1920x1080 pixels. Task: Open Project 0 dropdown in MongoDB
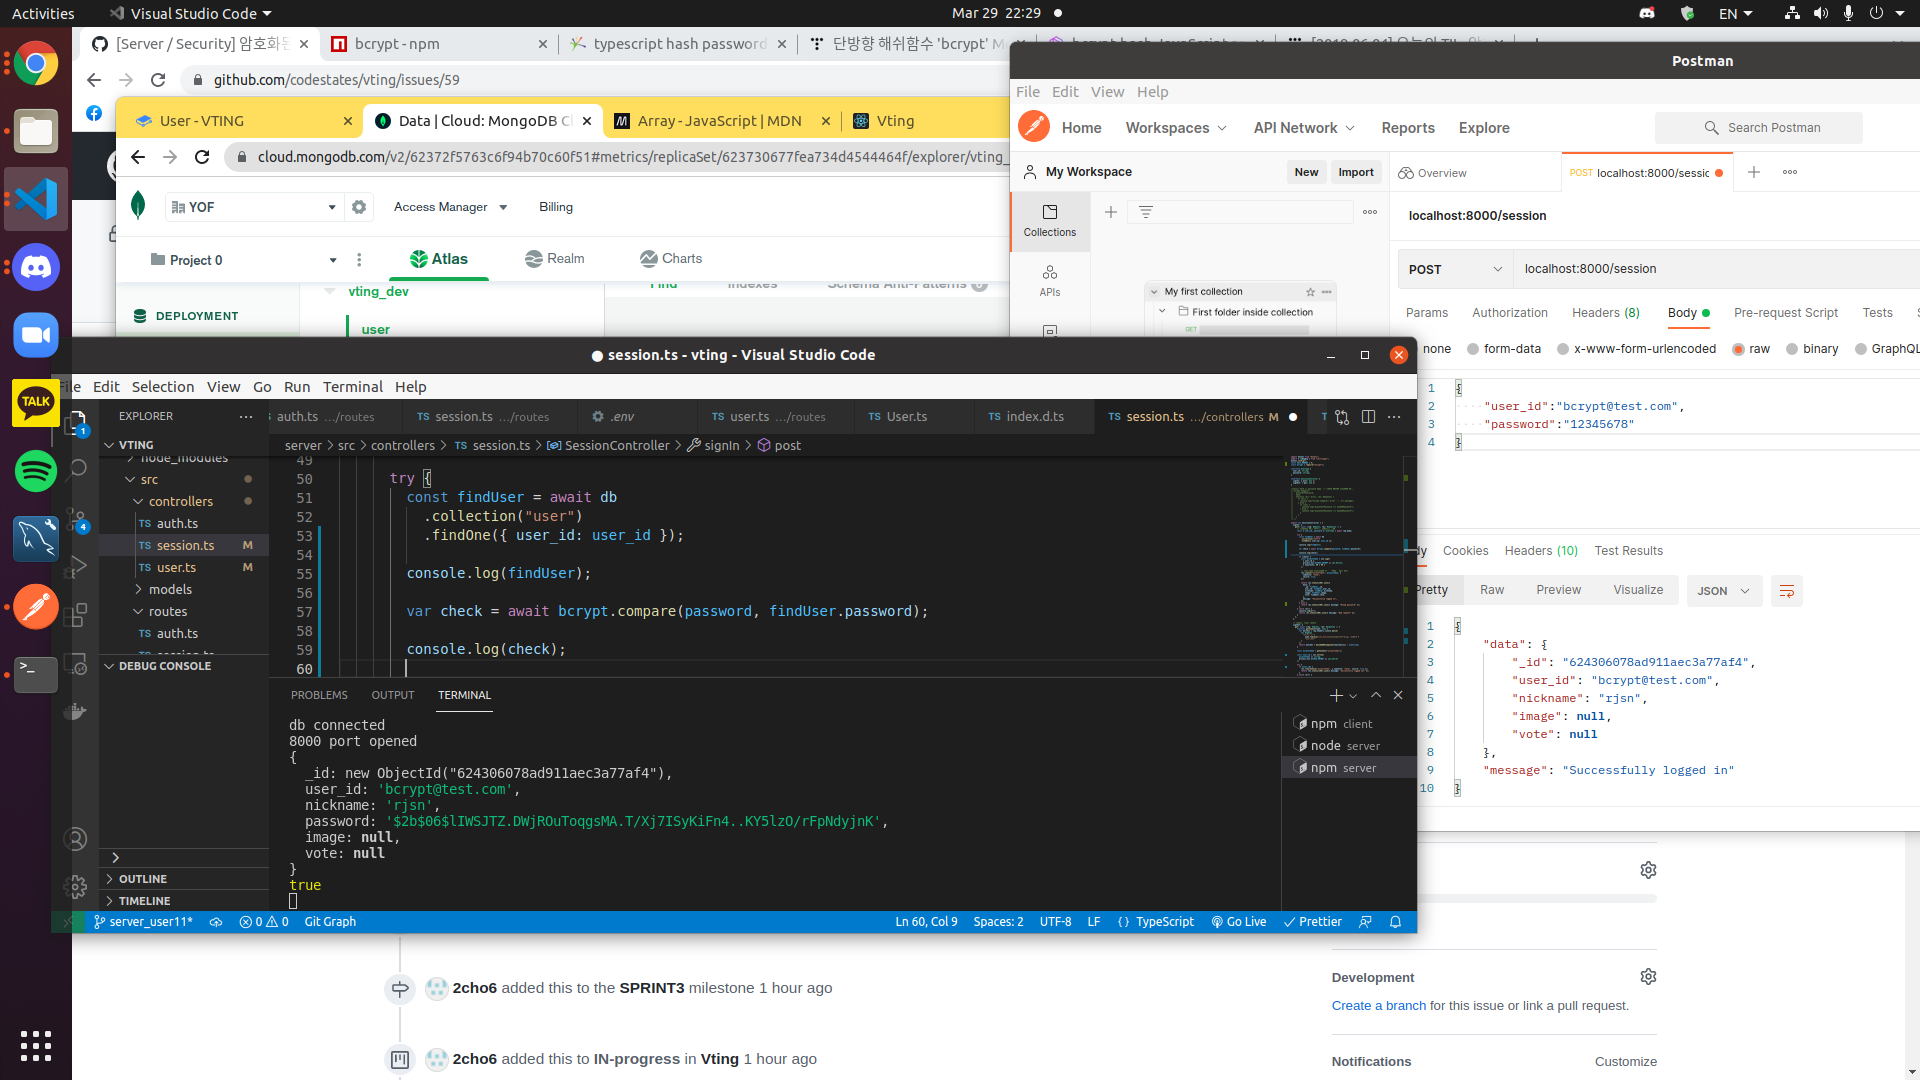pyautogui.click(x=245, y=260)
